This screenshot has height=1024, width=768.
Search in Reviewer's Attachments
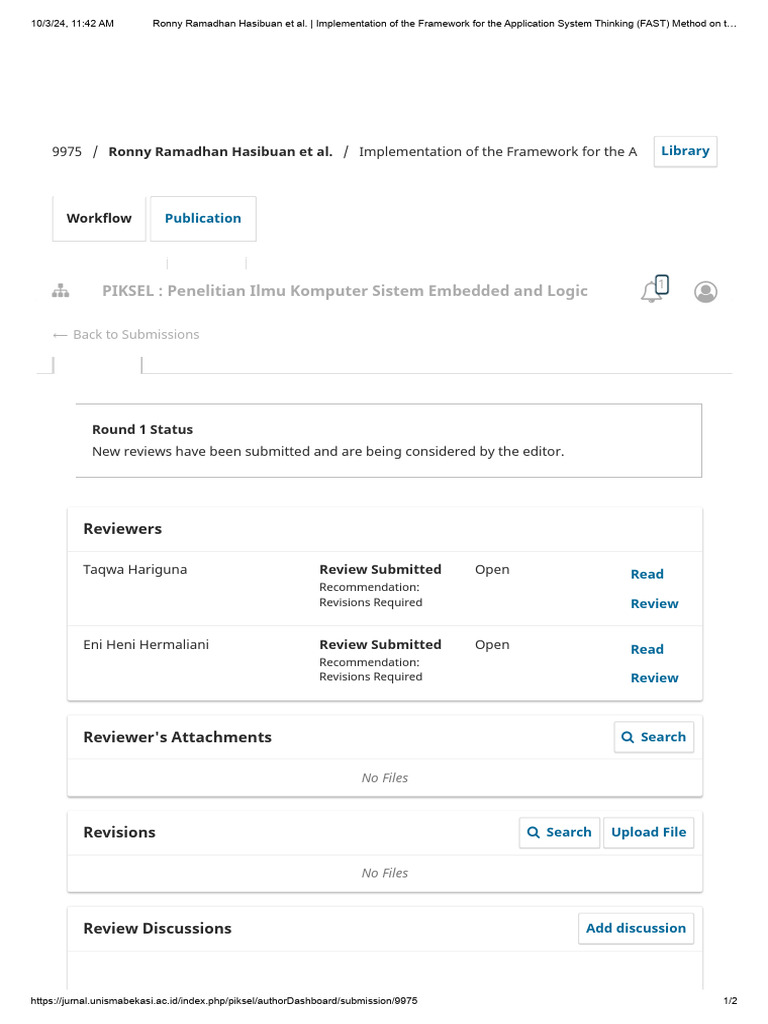[x=654, y=737]
